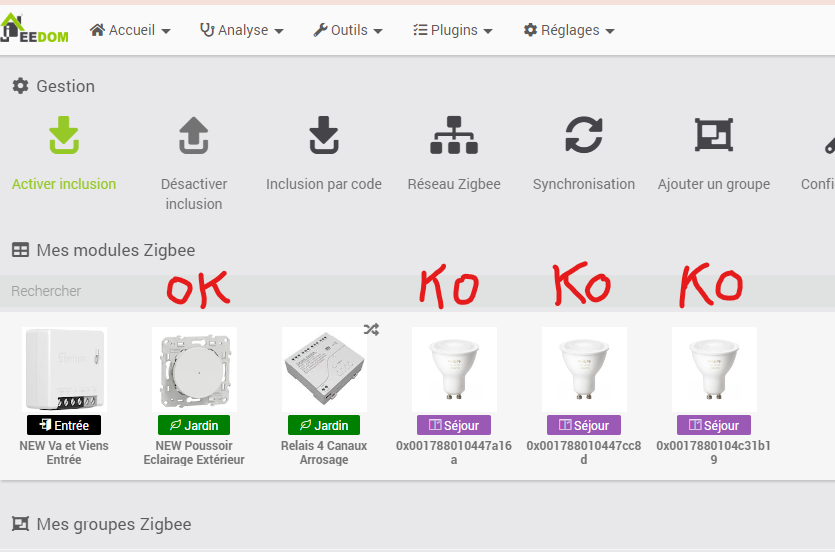Expand the Analyse dropdown caret

click(x=279, y=31)
